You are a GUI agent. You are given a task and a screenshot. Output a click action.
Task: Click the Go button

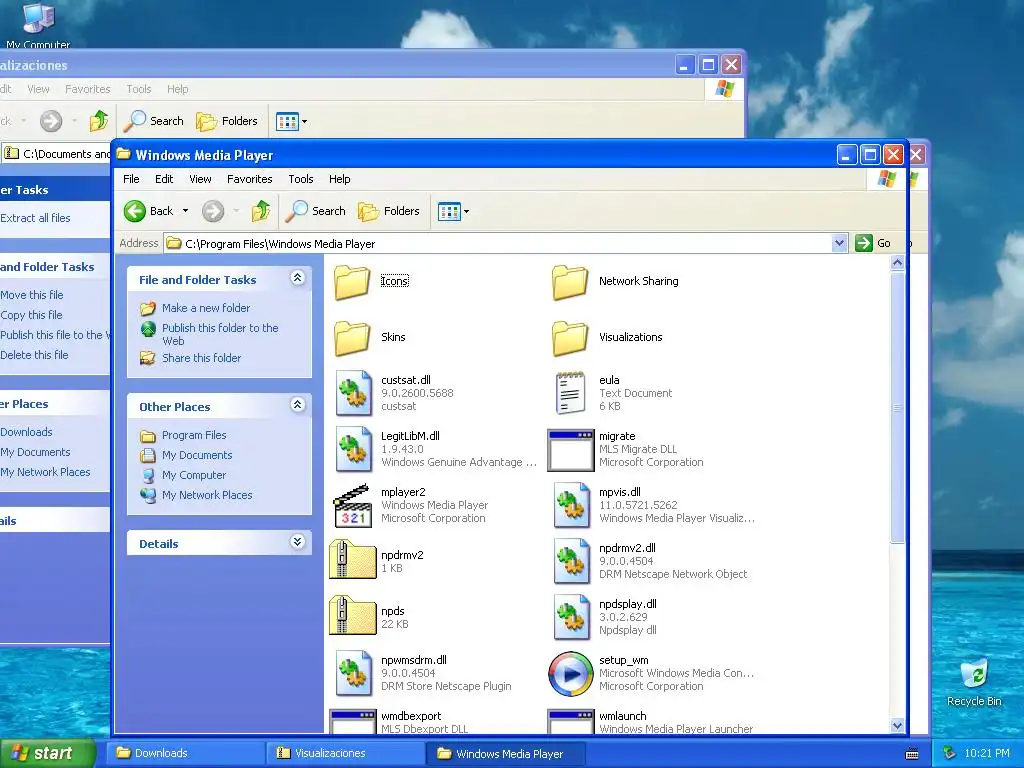pos(873,243)
